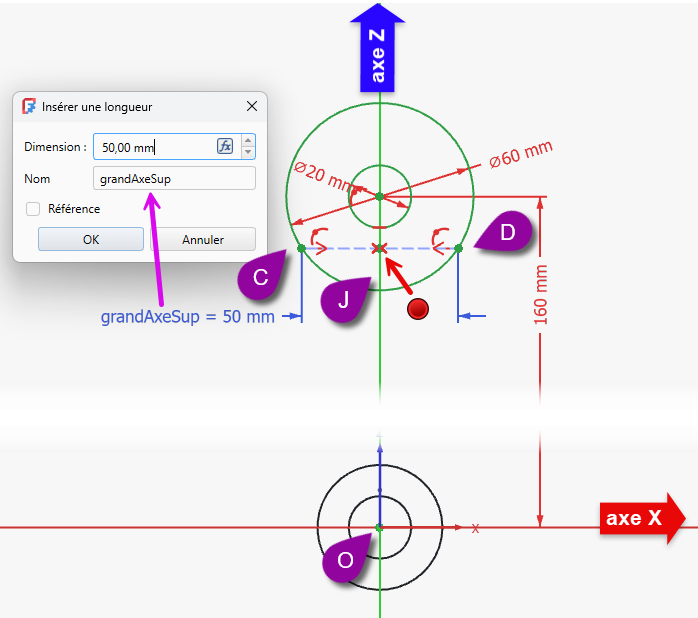The width and height of the screenshot is (698, 618).
Task: Close the Insérer une longueur dialog
Action: click(x=251, y=106)
